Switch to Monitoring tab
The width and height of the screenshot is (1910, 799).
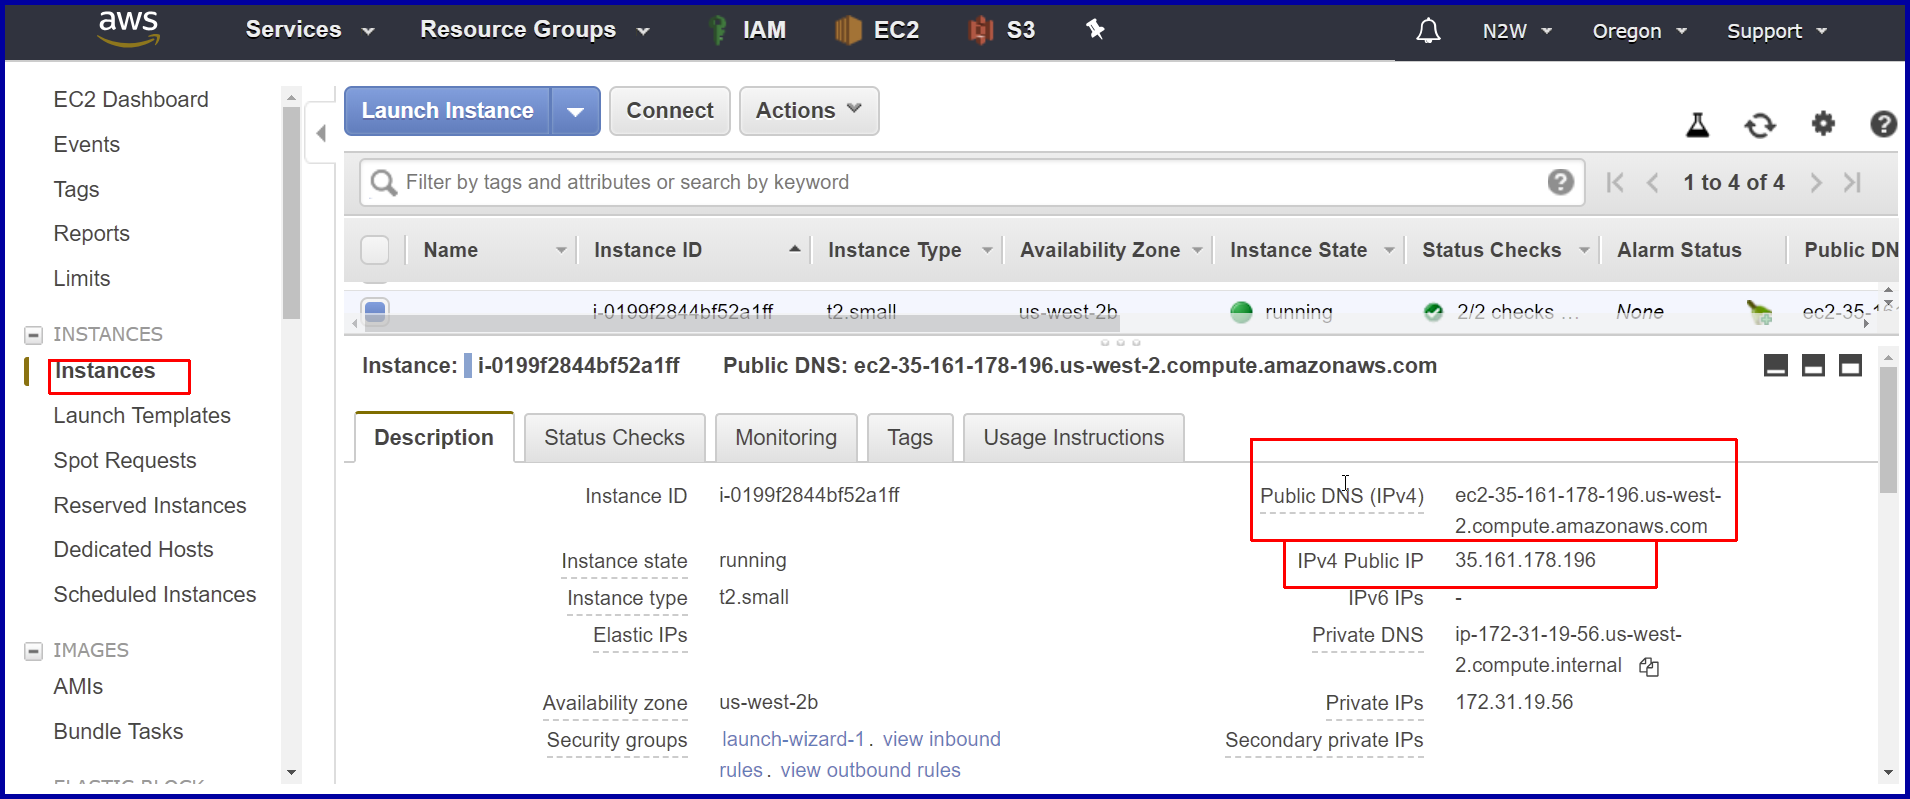pos(786,438)
